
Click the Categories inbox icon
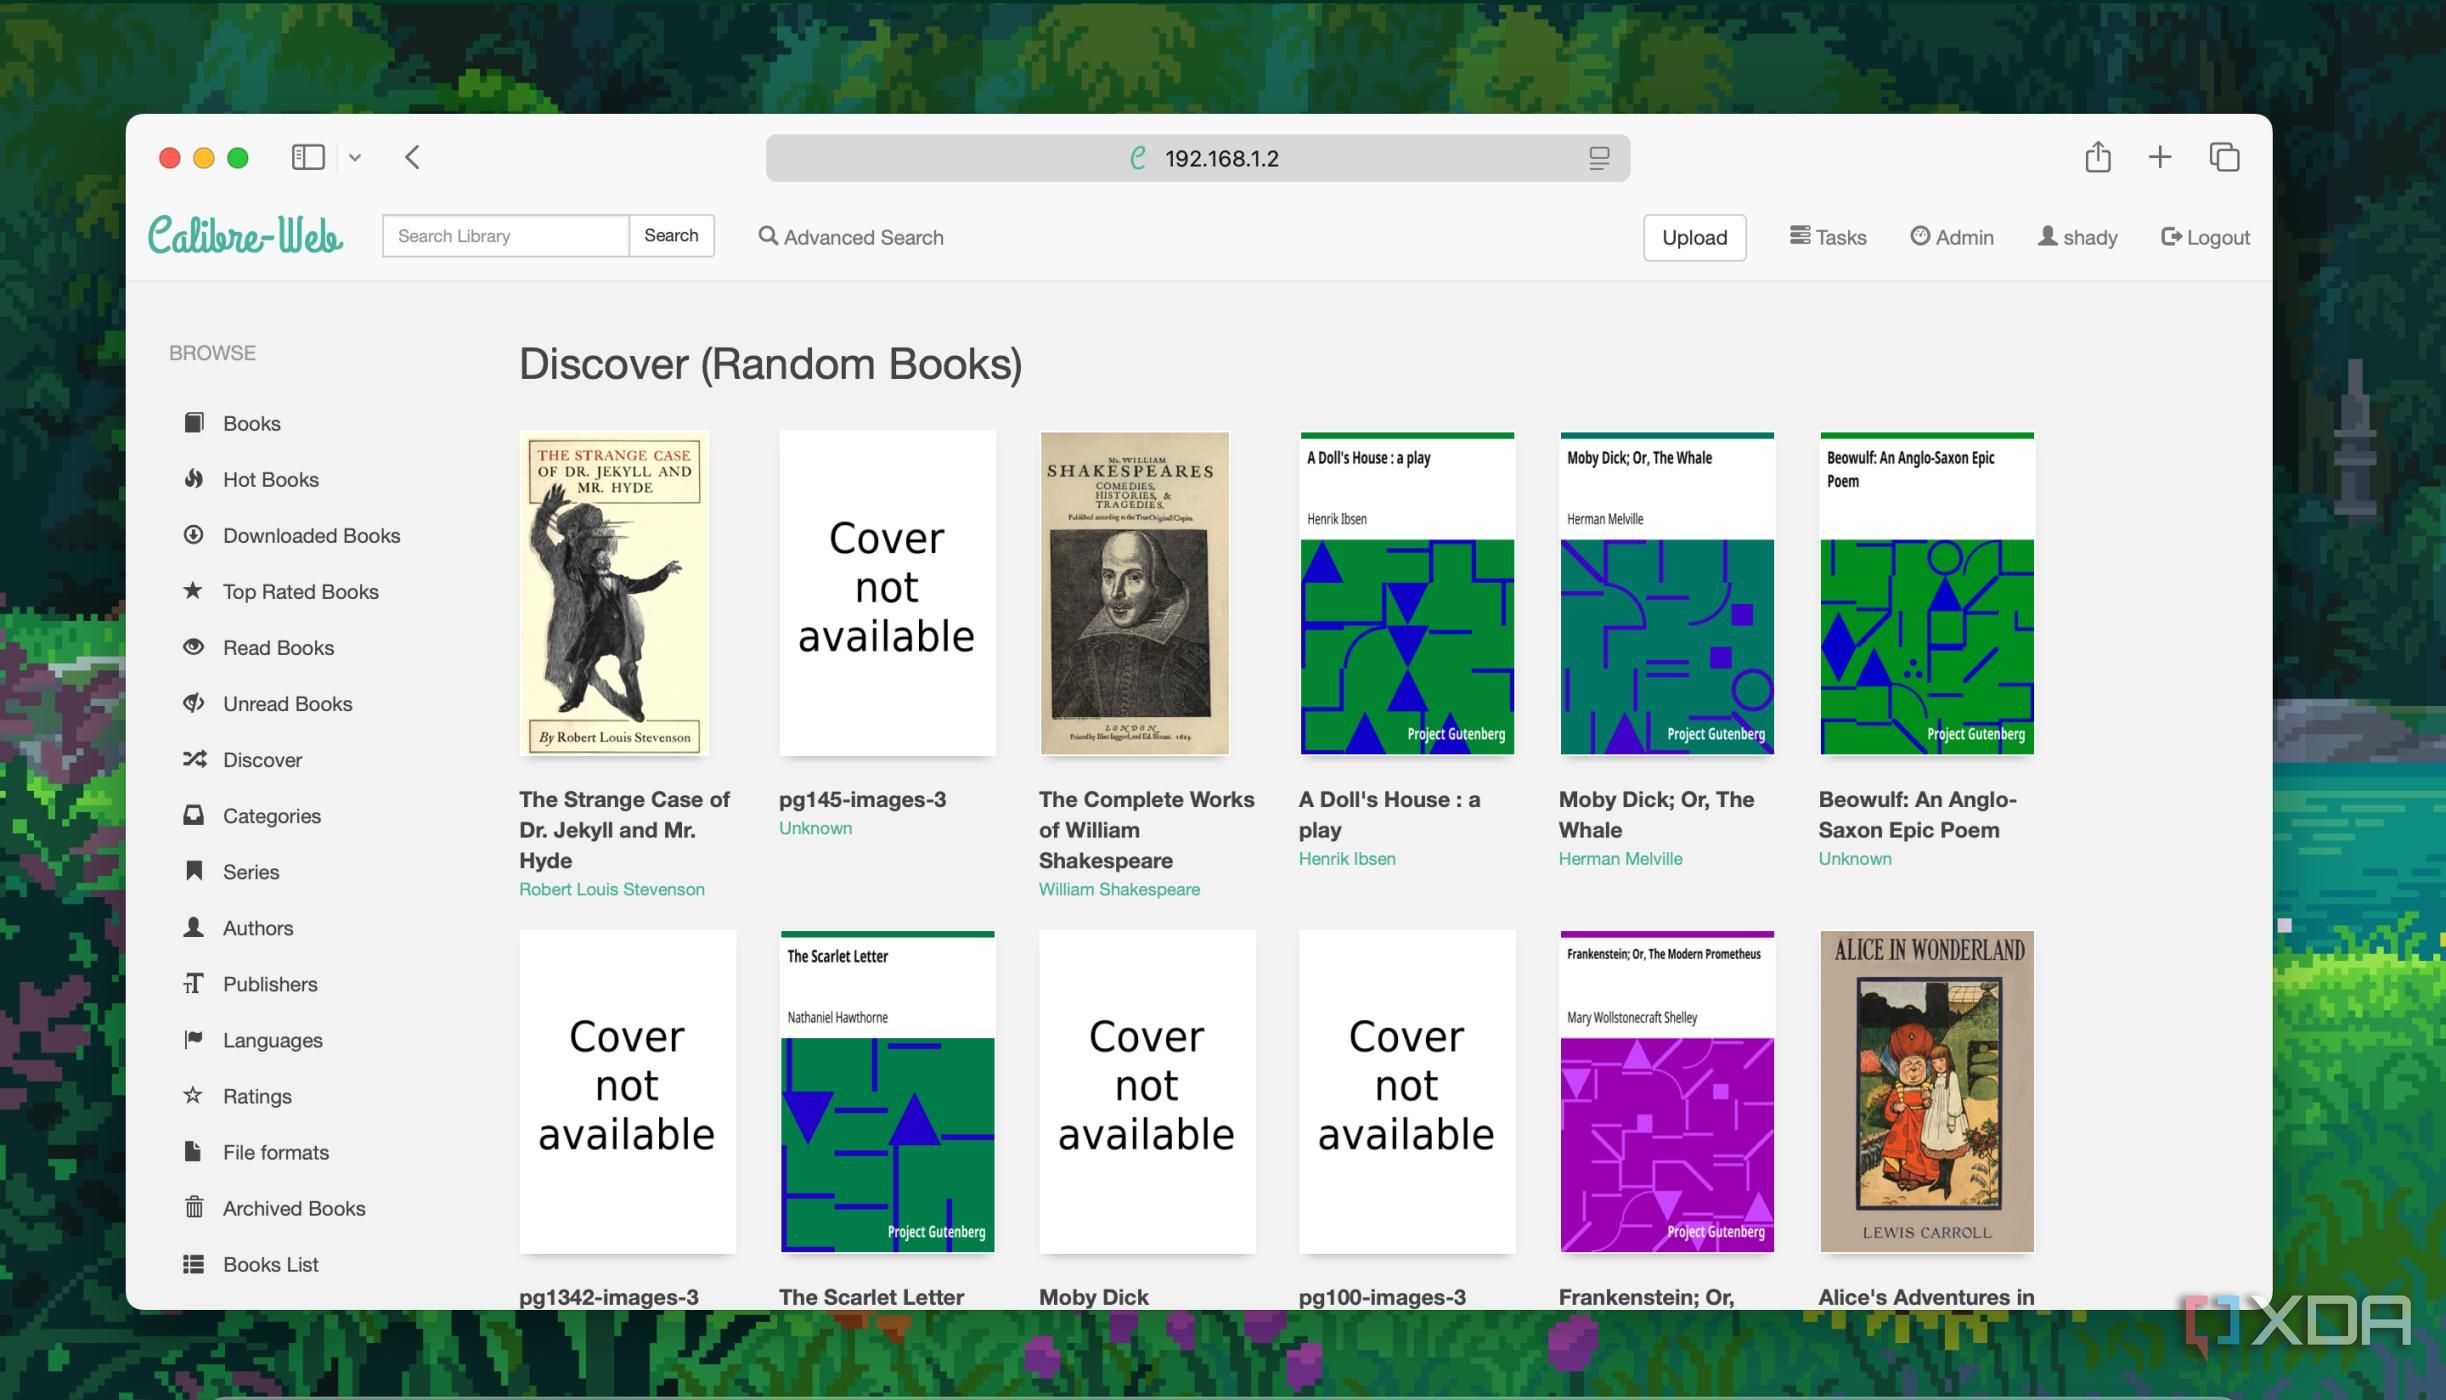[194, 815]
